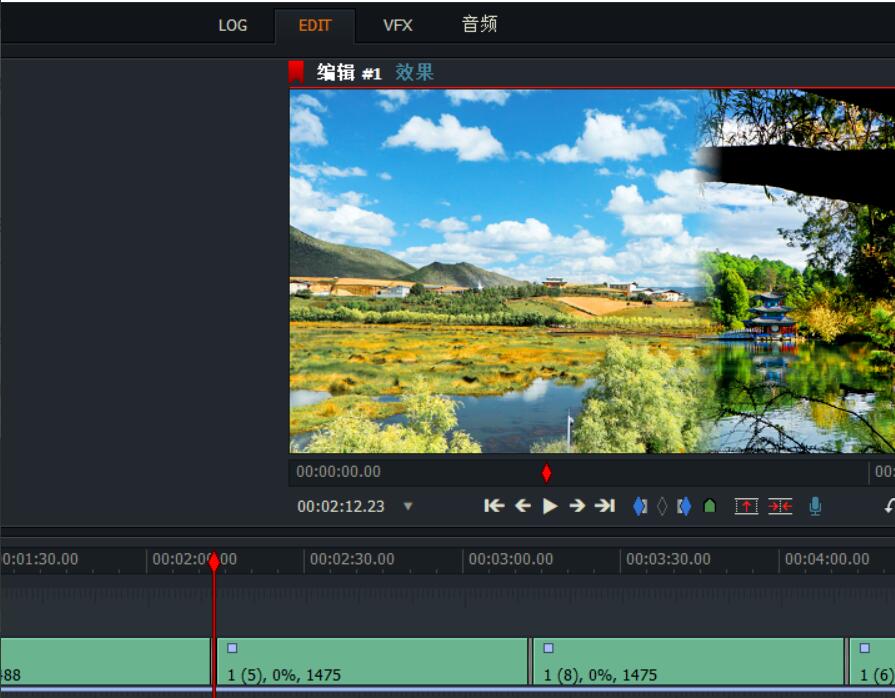Open the dropdown next to timecode 00:02:12.23
Viewport: 895px width, 698px height.
point(408,506)
